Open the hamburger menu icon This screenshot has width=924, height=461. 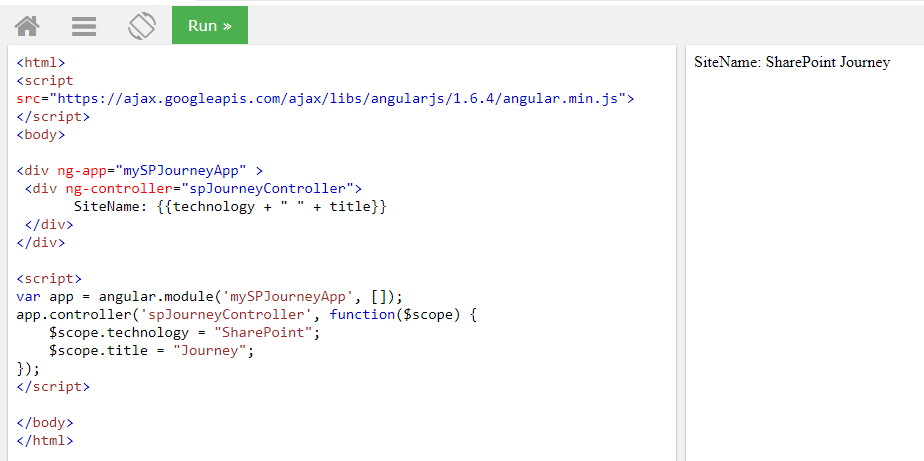(84, 26)
